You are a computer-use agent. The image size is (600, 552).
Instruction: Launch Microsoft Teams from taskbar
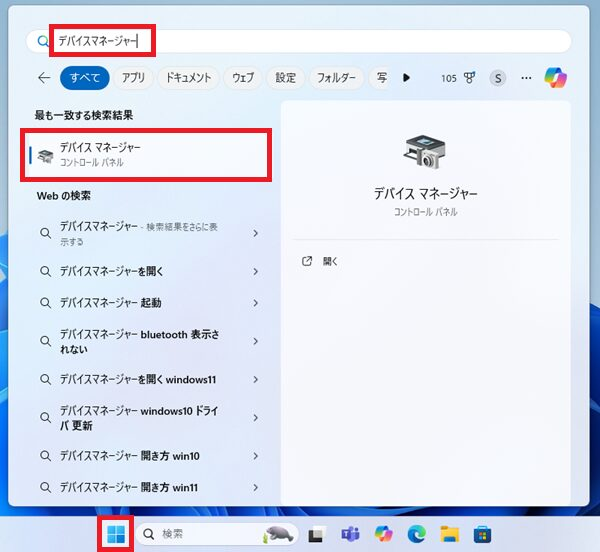(x=350, y=534)
